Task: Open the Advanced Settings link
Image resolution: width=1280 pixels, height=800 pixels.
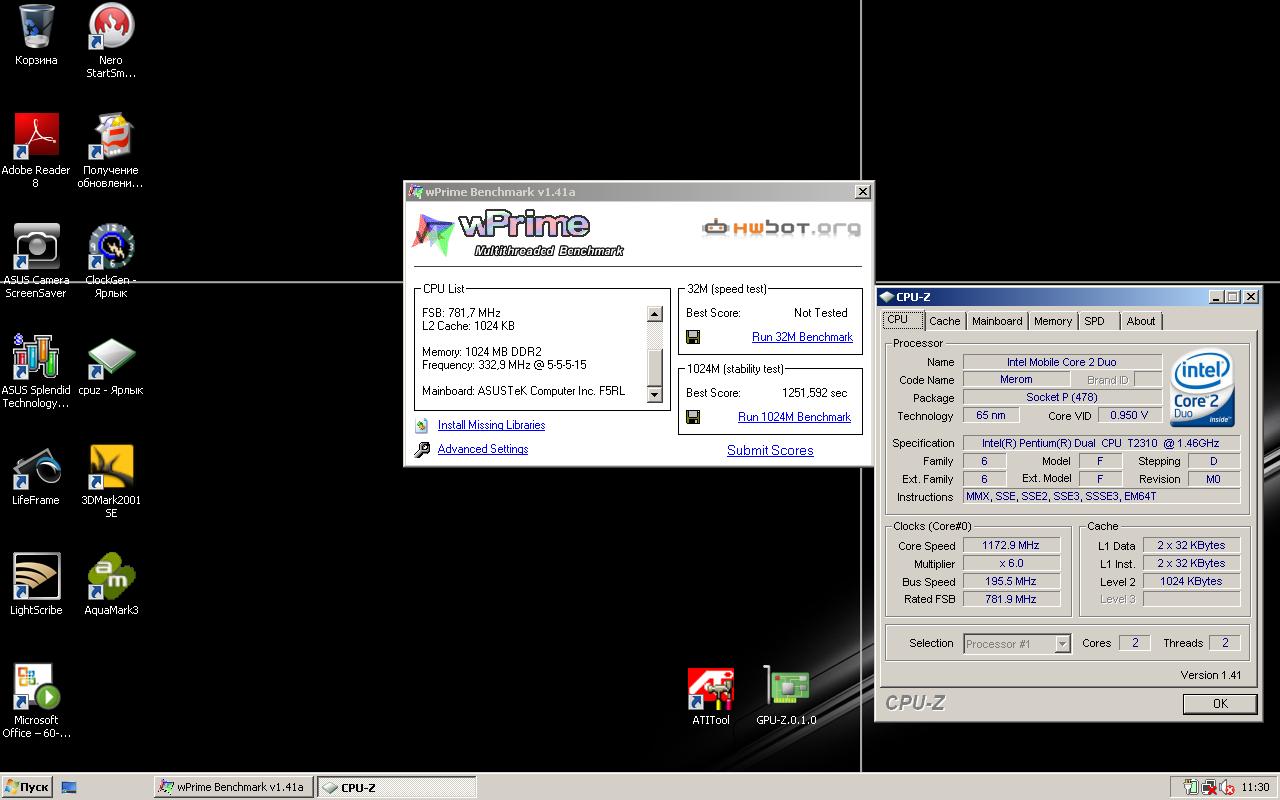Action: tap(483, 449)
